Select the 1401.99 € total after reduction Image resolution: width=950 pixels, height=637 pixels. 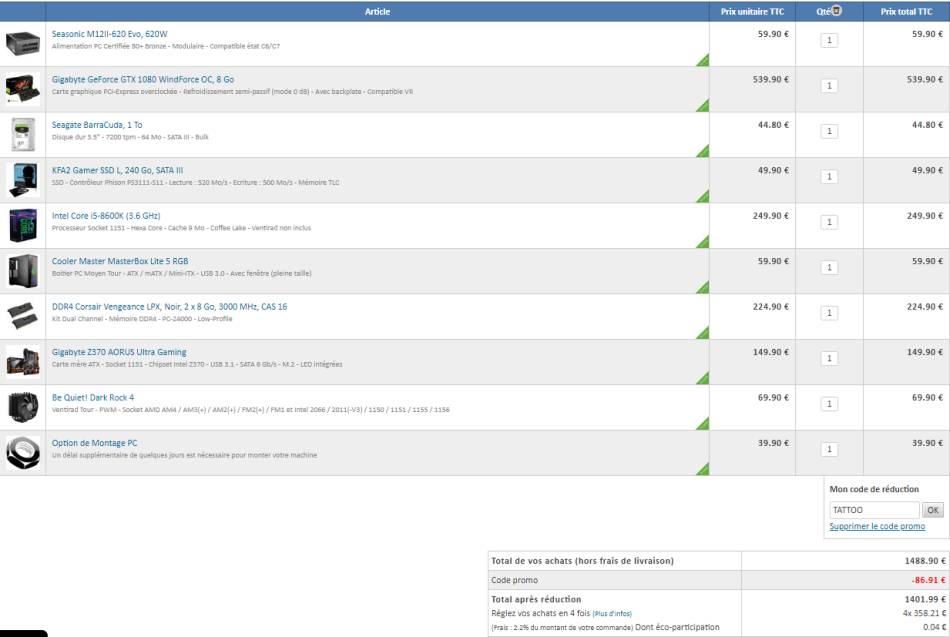[x=925, y=599]
